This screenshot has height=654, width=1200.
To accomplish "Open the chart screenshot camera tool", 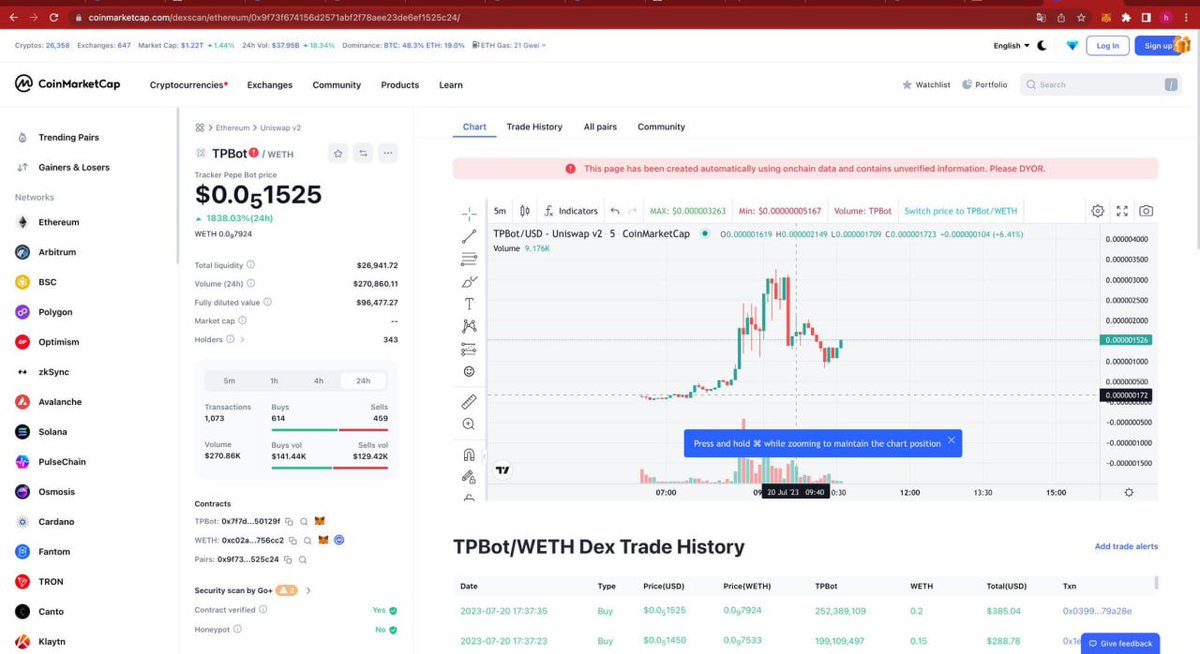I will point(1146,211).
